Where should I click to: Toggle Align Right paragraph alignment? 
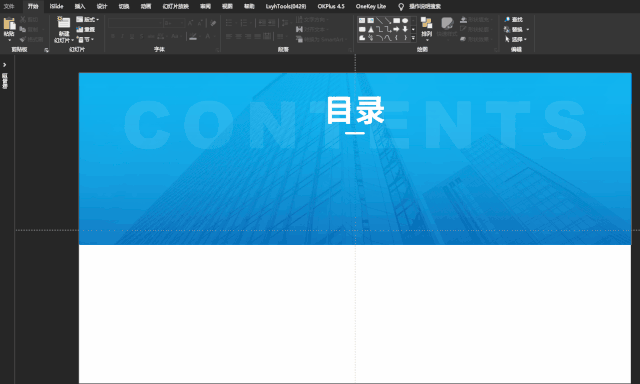[248, 36]
